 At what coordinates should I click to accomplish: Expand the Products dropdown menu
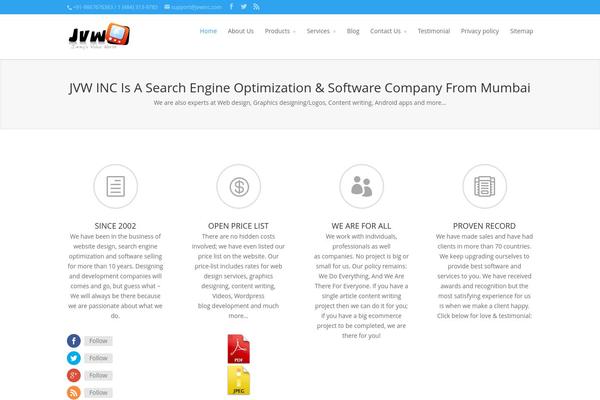(280, 31)
